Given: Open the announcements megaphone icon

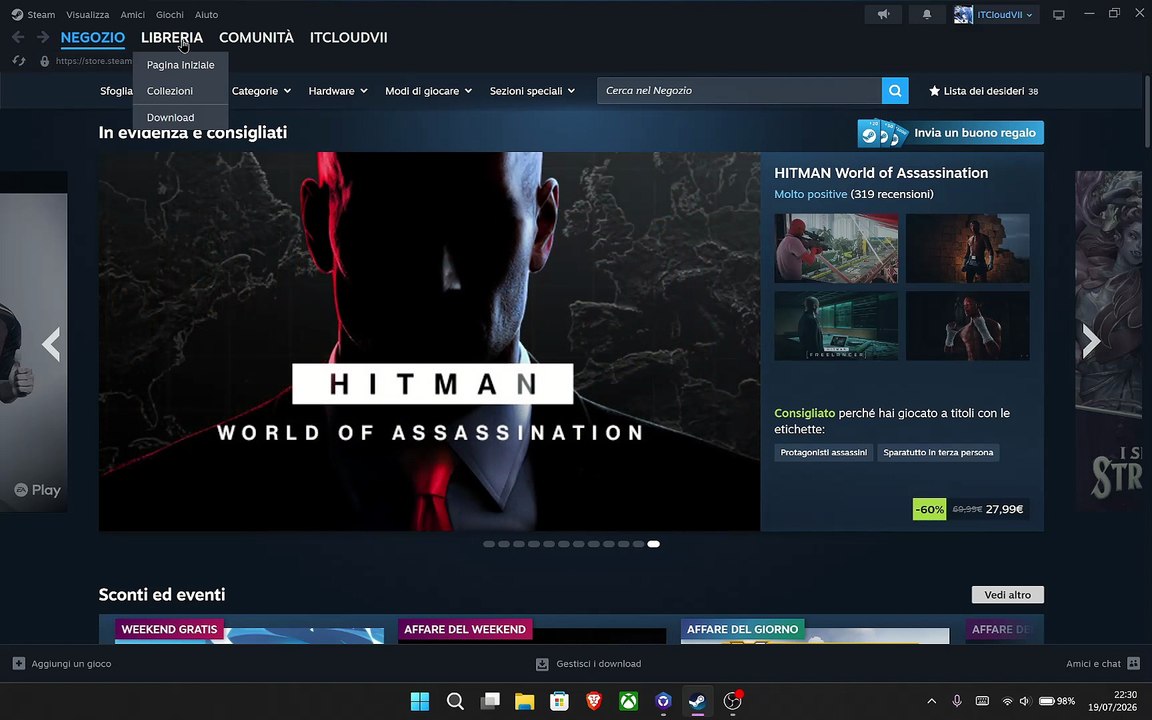Looking at the screenshot, I should tap(883, 14).
